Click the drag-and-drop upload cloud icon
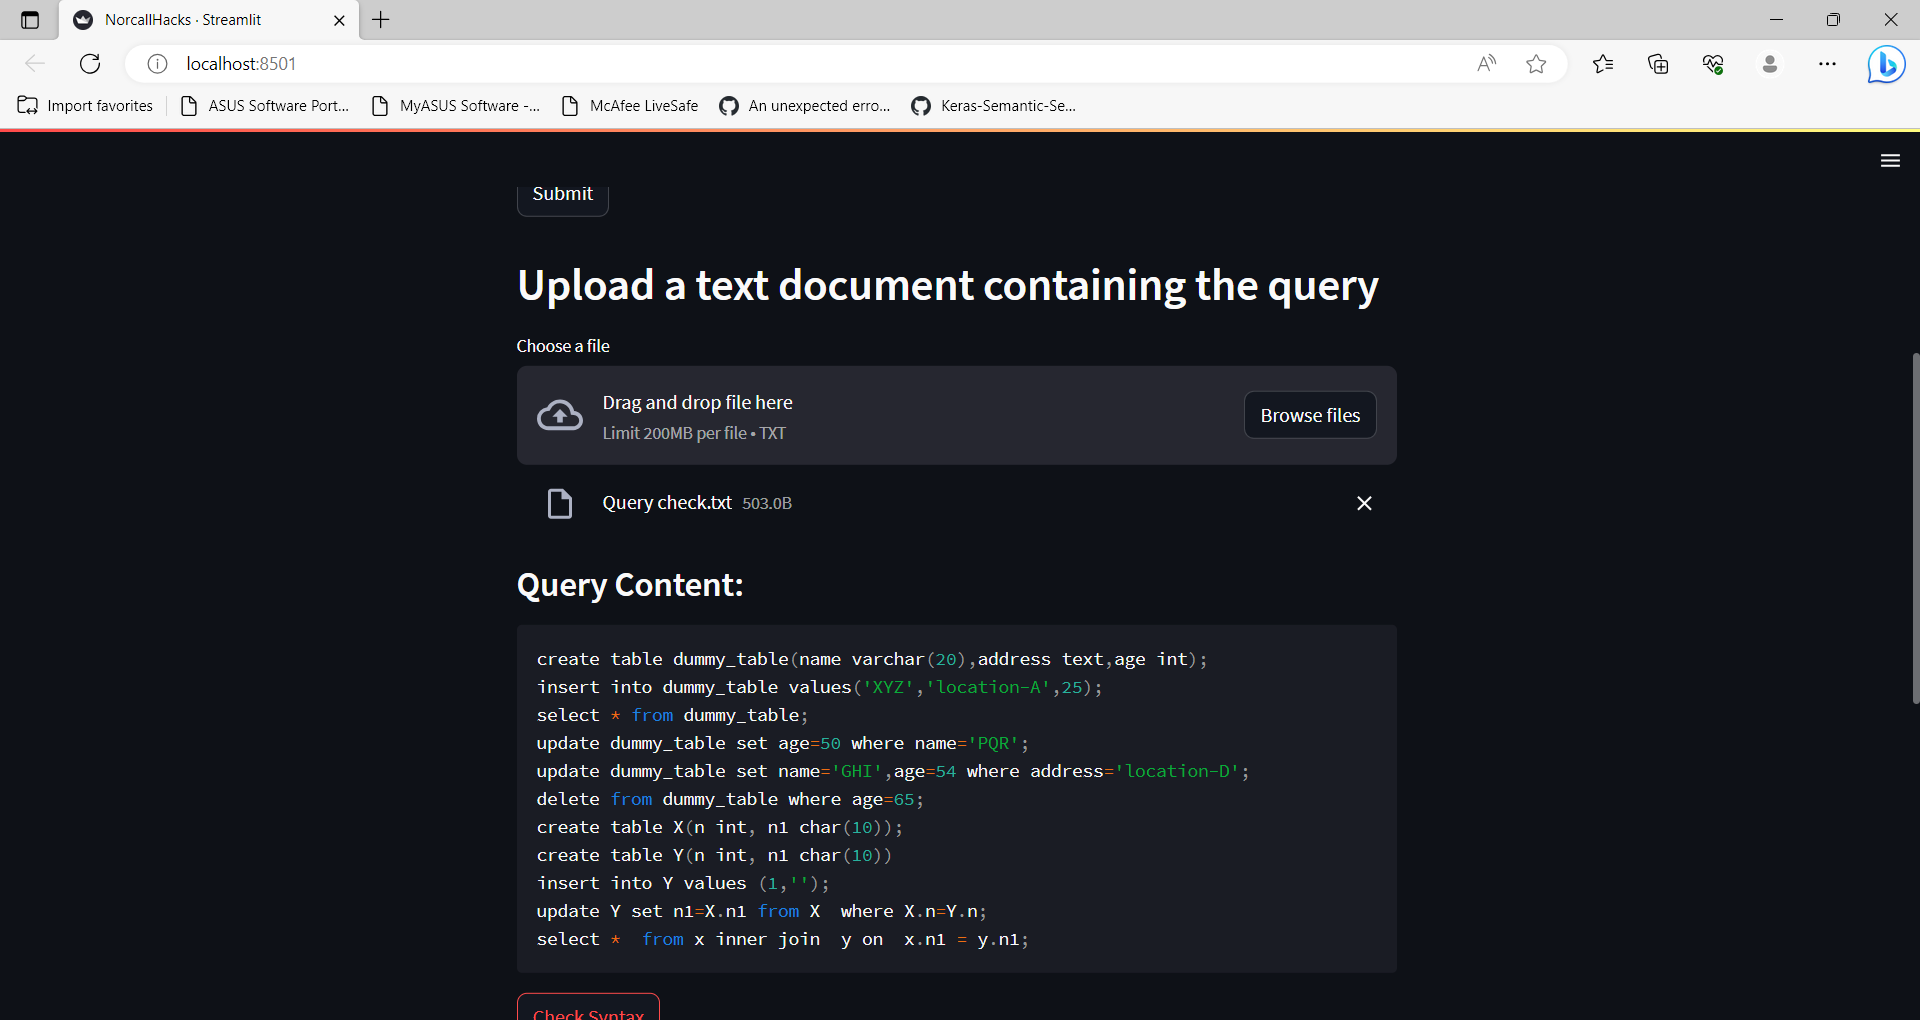 click(560, 414)
